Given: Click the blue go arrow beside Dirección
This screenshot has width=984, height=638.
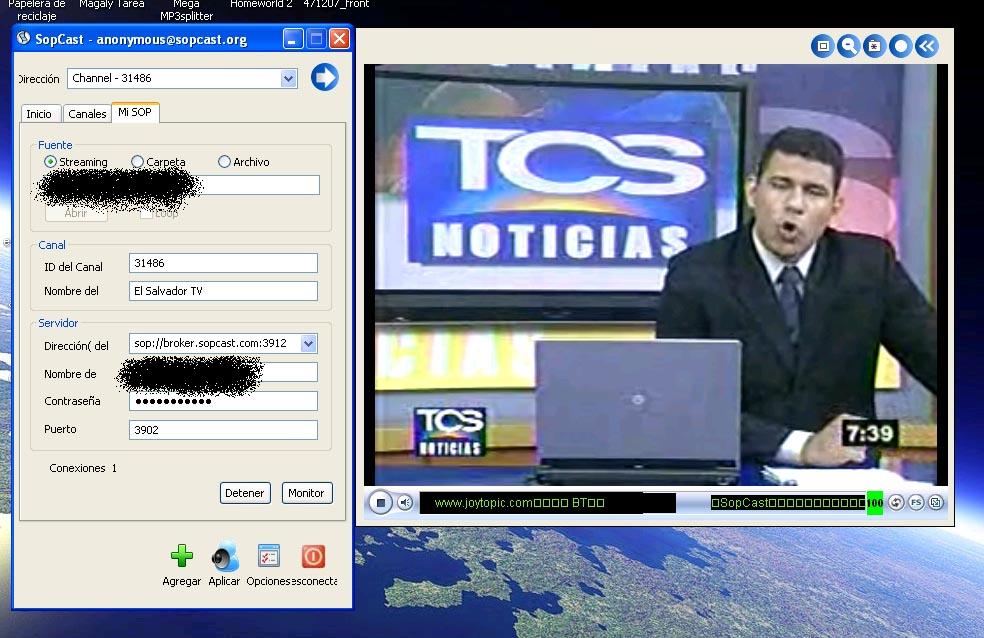Looking at the screenshot, I should (324, 77).
